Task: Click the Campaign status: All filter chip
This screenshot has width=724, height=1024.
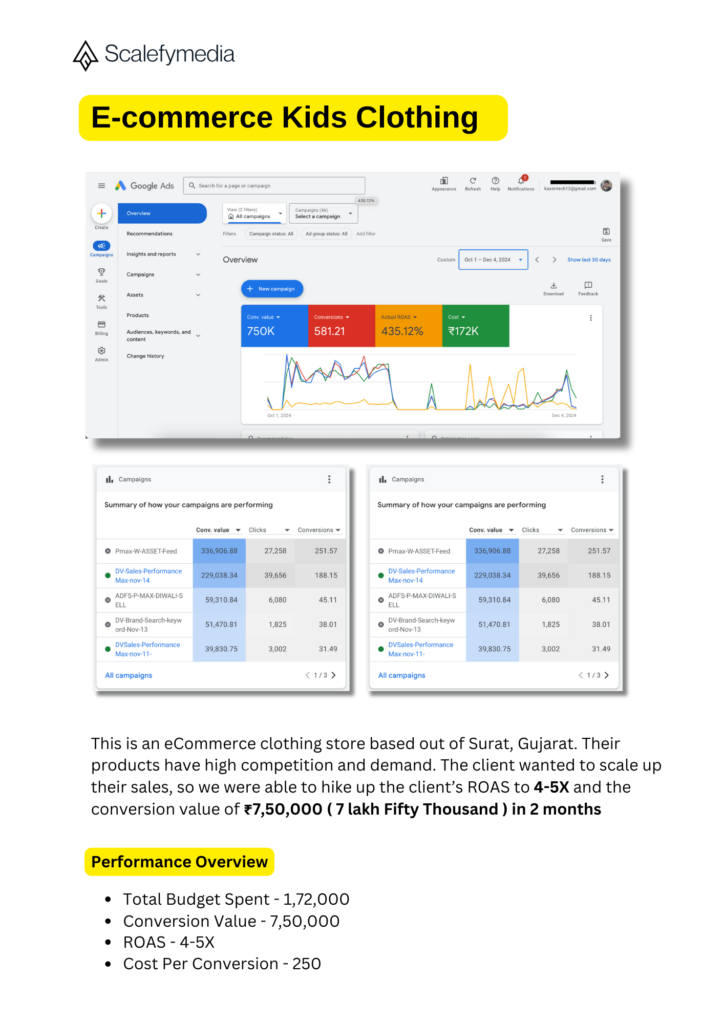Action: [271, 233]
